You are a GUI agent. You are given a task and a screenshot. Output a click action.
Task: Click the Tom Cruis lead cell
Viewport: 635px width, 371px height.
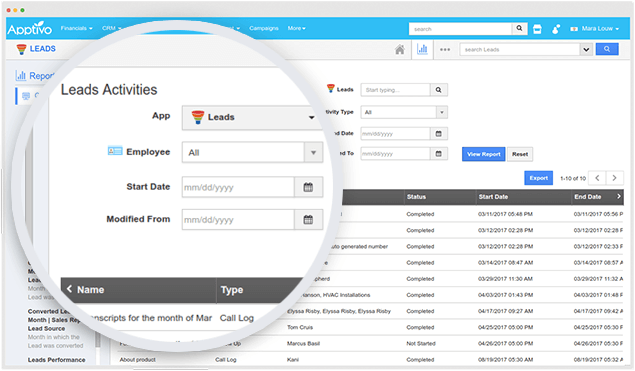coord(300,327)
